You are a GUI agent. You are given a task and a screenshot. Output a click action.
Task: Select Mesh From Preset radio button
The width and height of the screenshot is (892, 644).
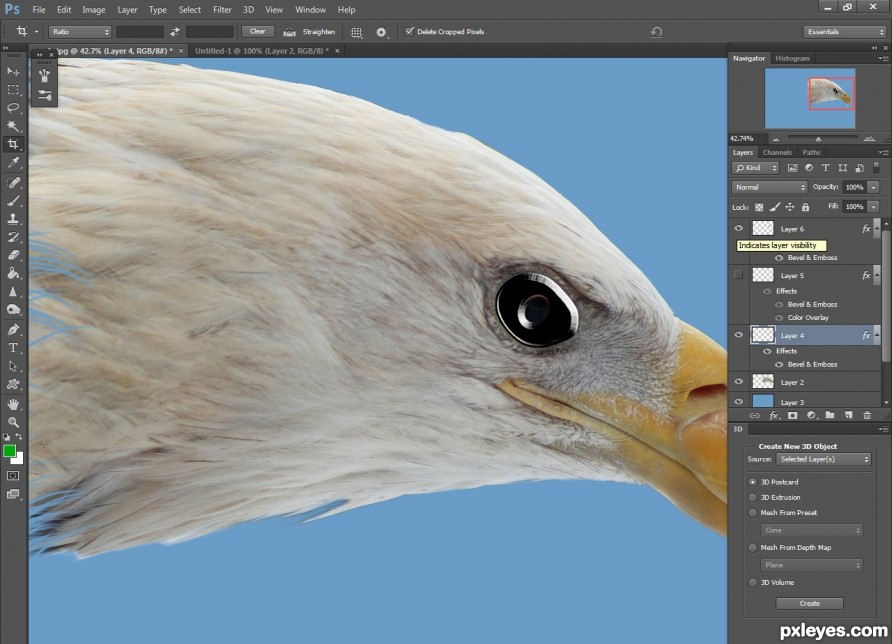pos(753,513)
